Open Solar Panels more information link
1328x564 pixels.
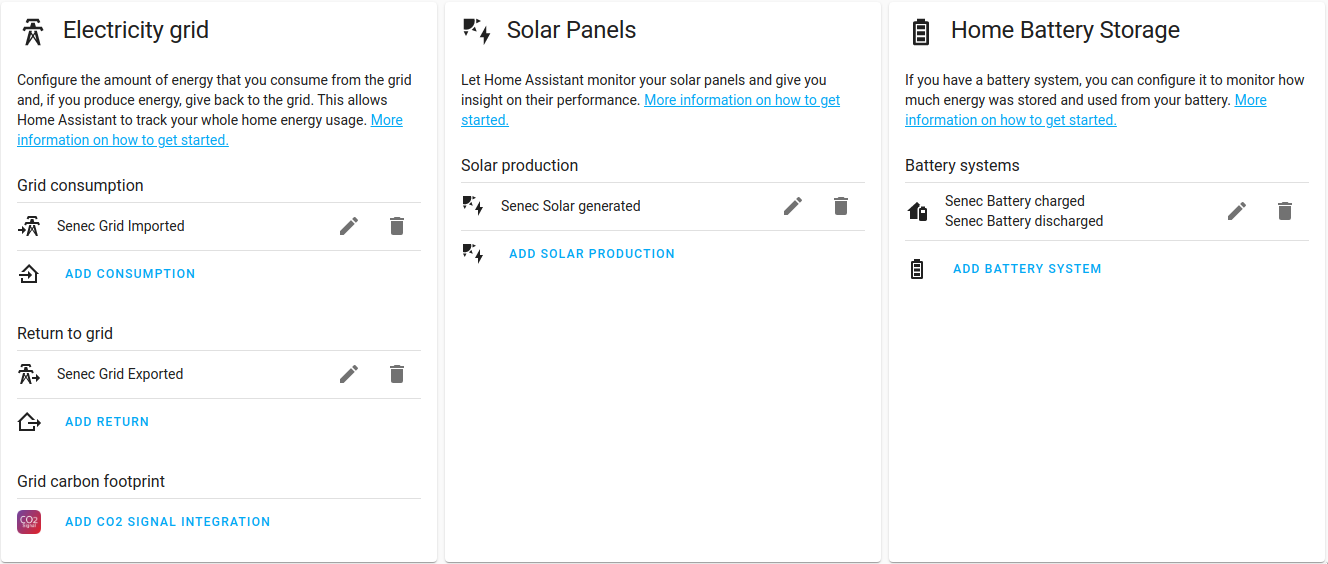click(x=741, y=100)
